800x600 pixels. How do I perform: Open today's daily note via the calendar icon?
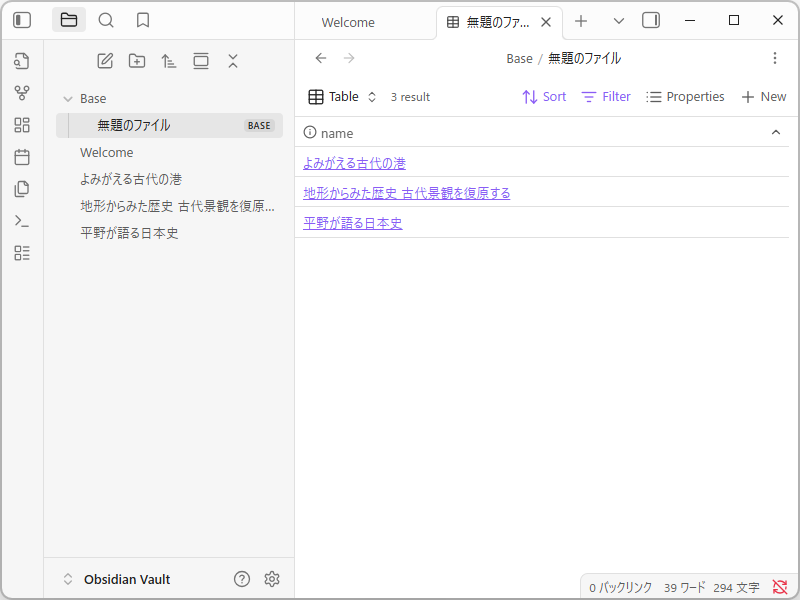tap(21, 157)
